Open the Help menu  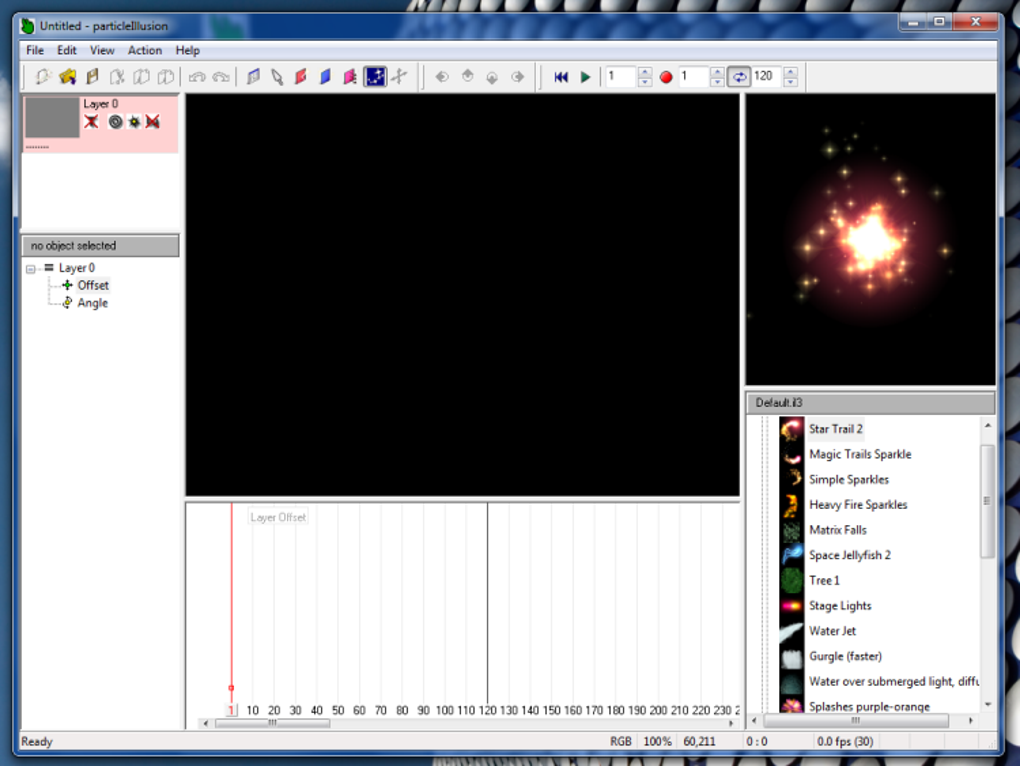pyautogui.click(x=187, y=50)
